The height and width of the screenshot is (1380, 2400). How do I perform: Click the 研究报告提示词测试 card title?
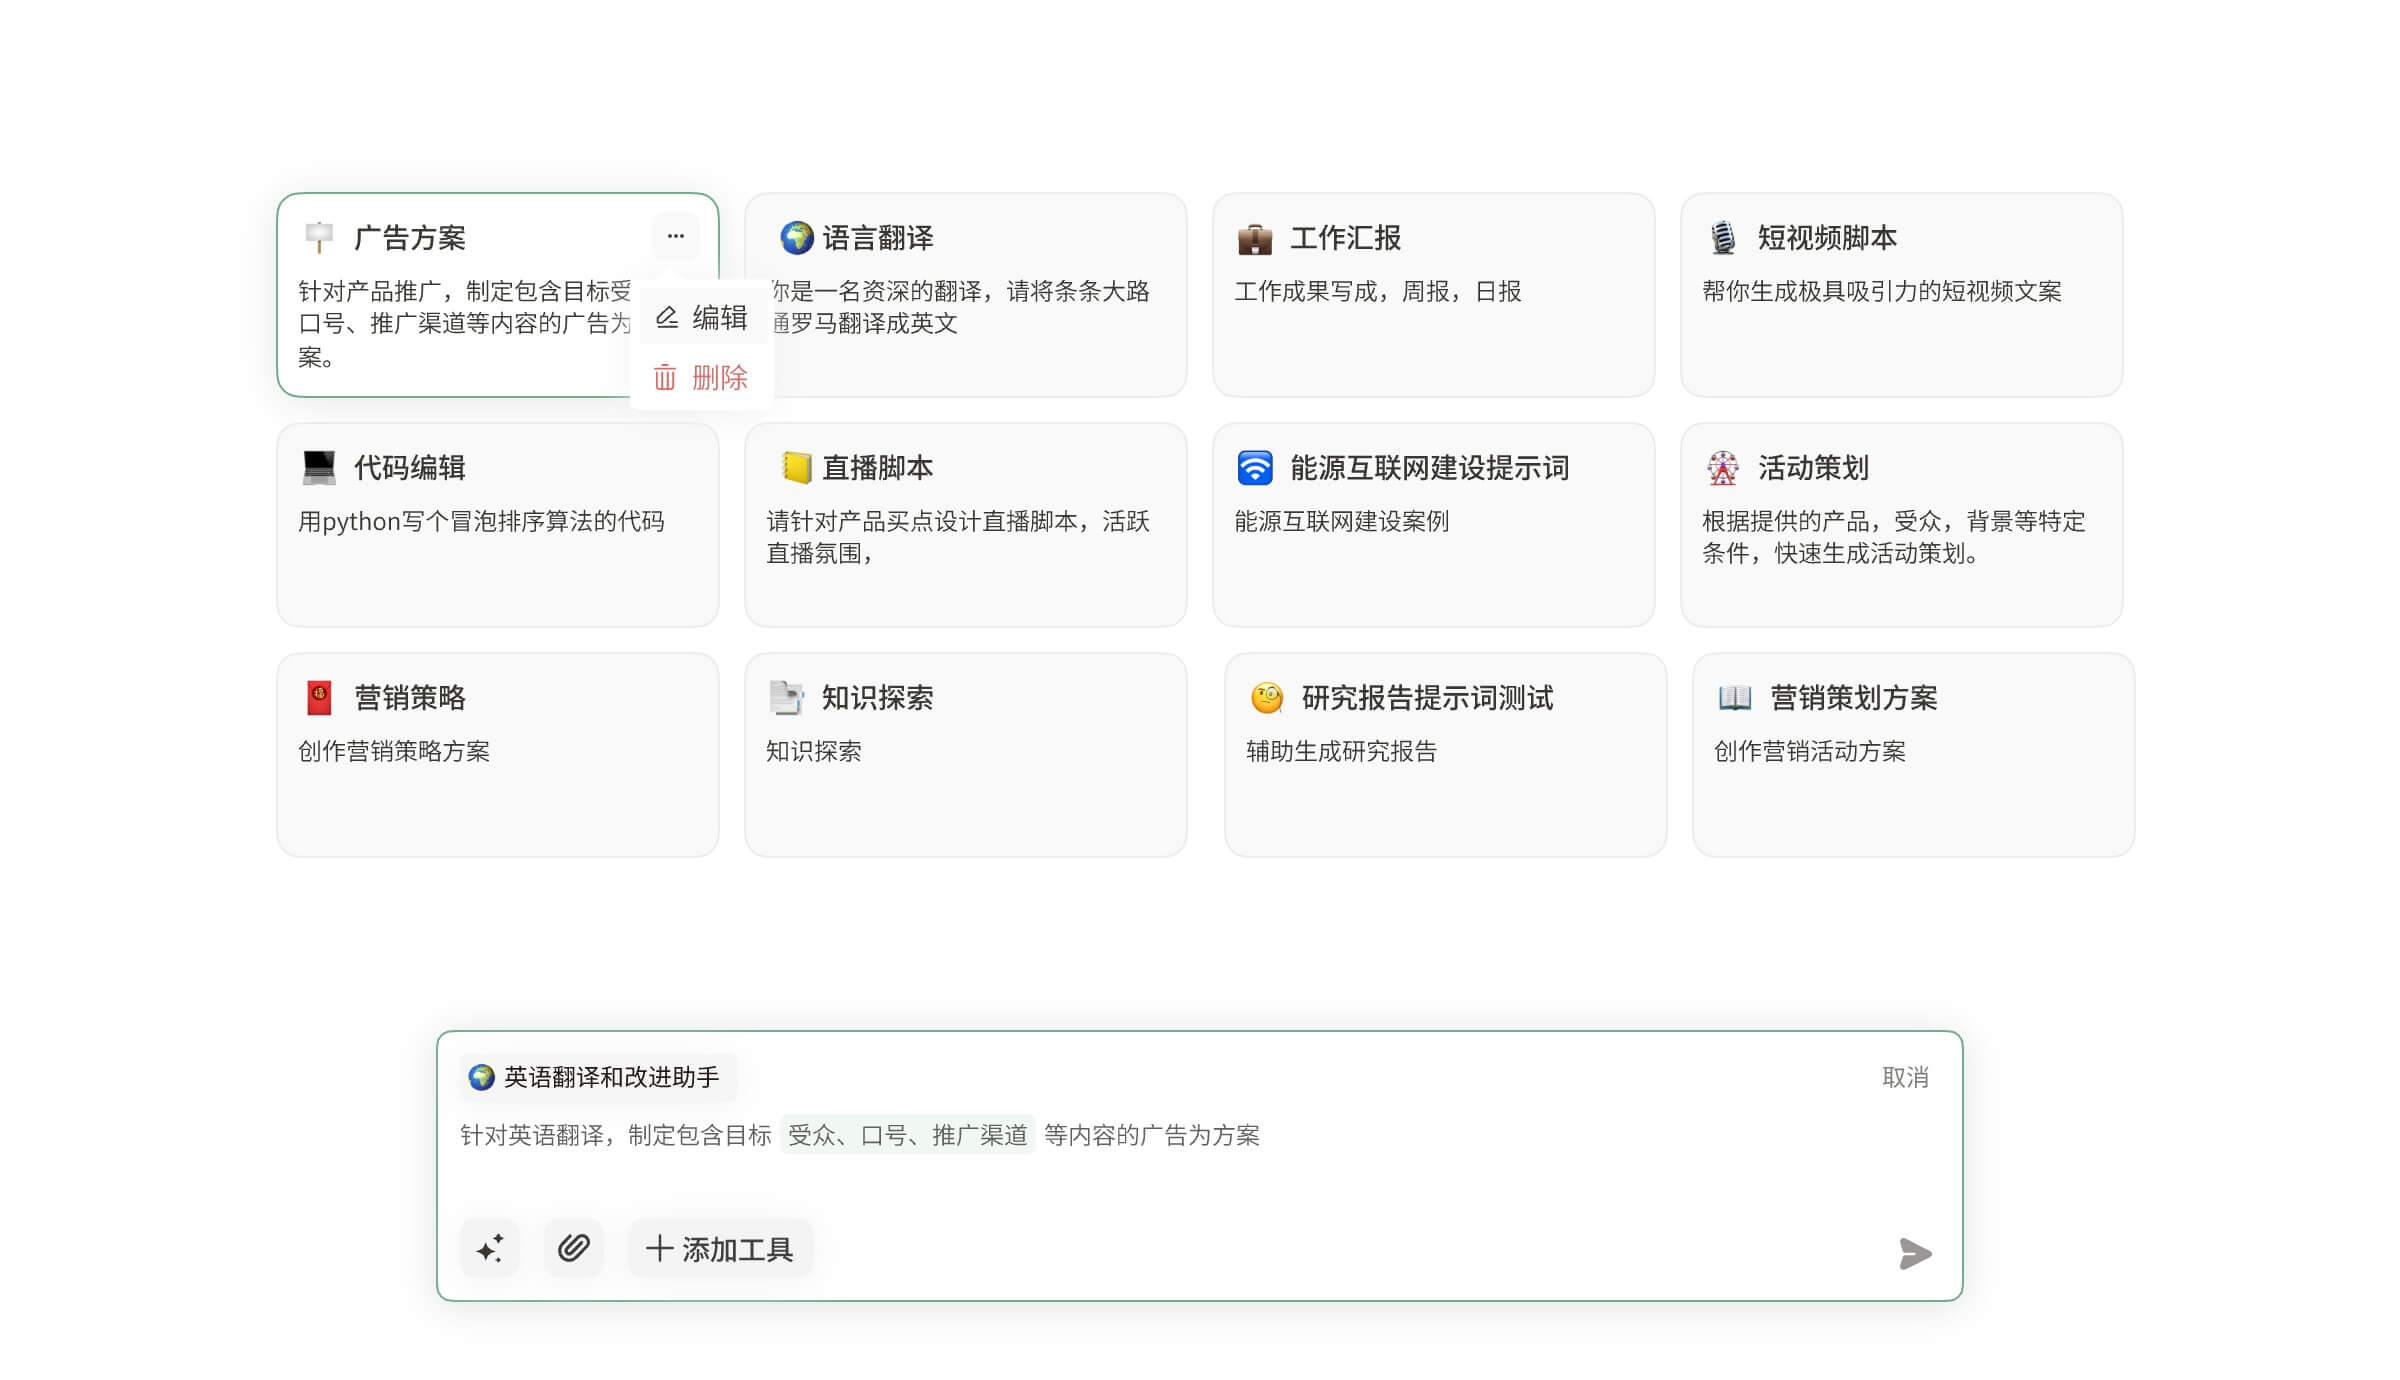tap(1428, 697)
